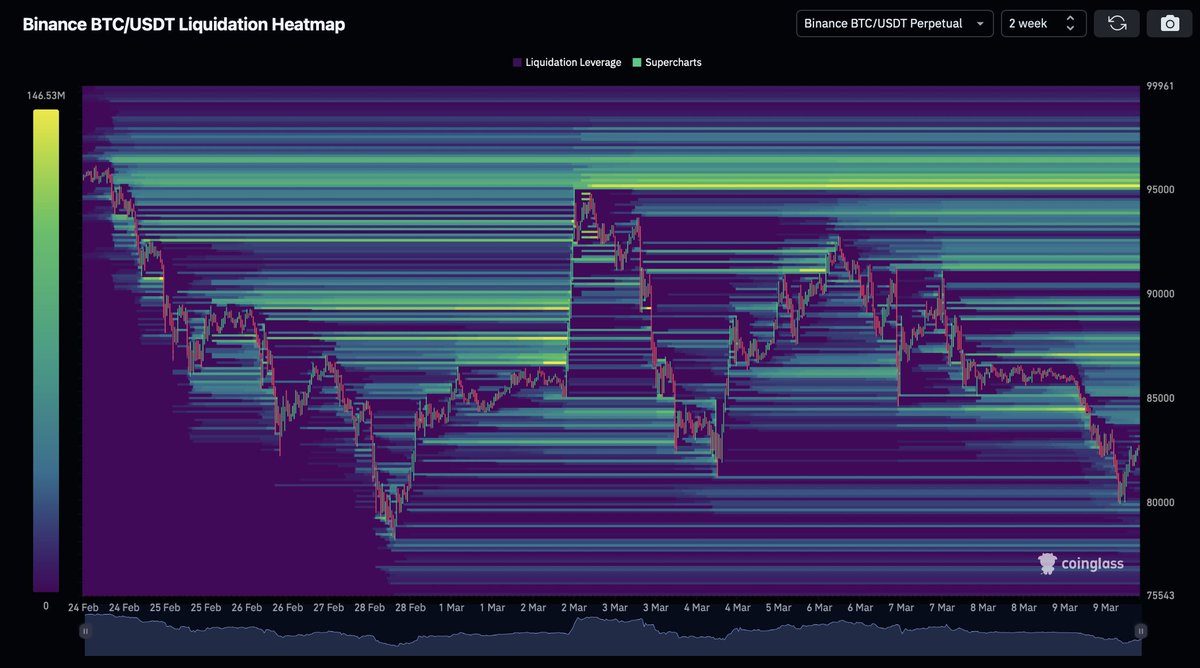Click the 80000 price axis label

tap(1160, 503)
